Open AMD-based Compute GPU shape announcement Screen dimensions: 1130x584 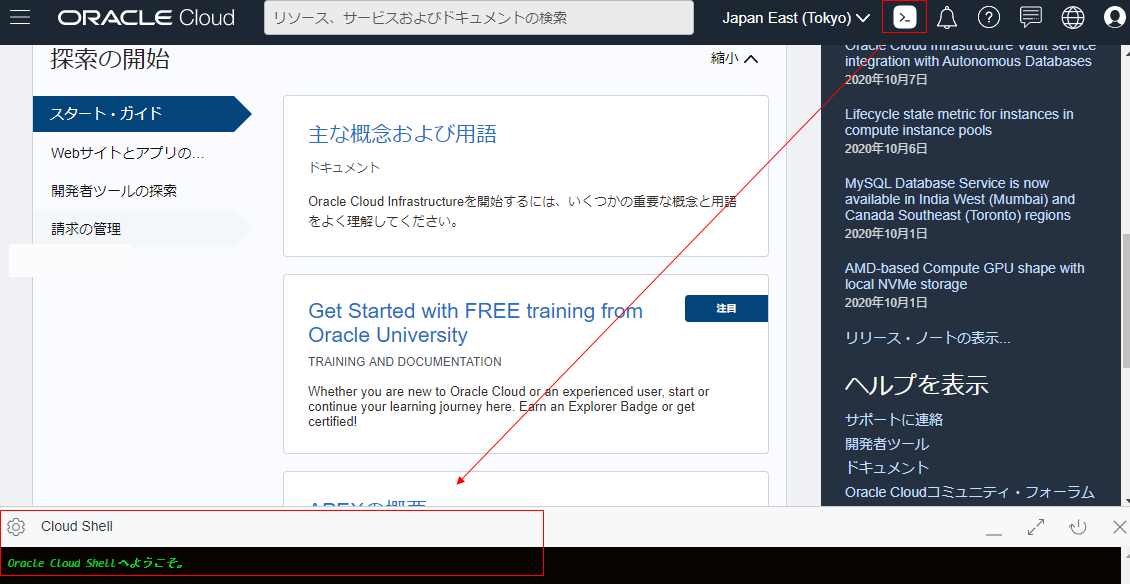coord(964,276)
